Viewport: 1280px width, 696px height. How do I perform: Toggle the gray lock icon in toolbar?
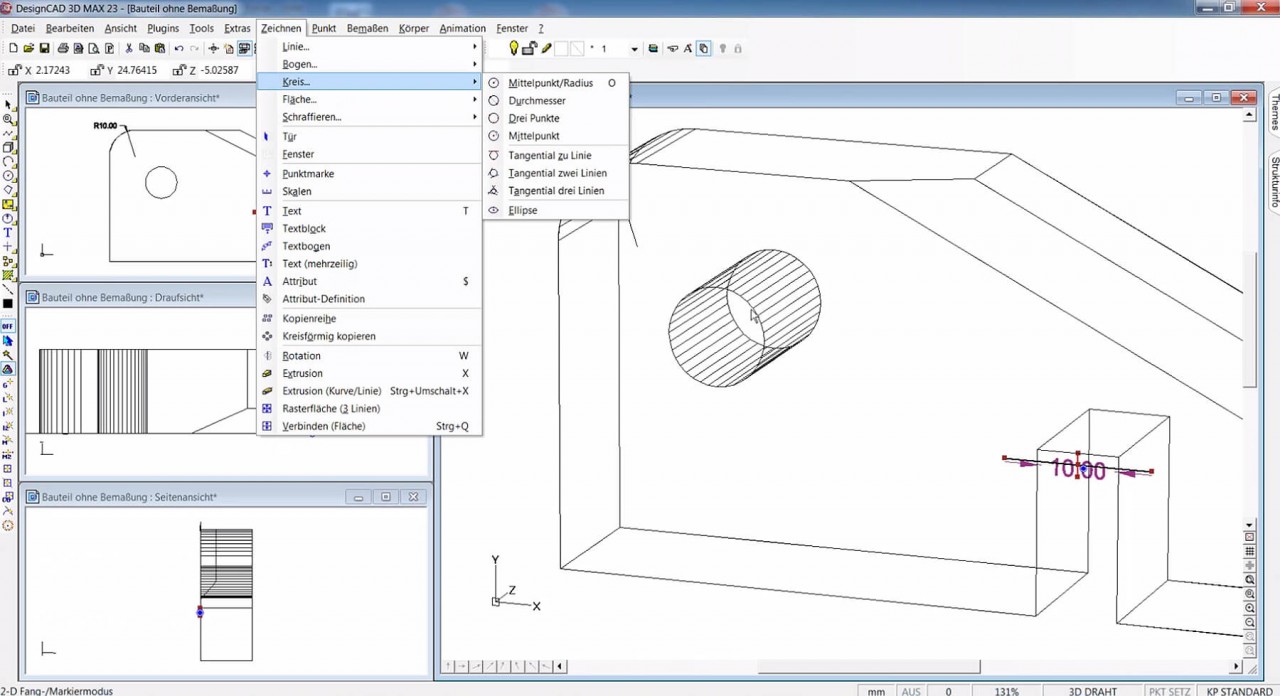(x=738, y=48)
